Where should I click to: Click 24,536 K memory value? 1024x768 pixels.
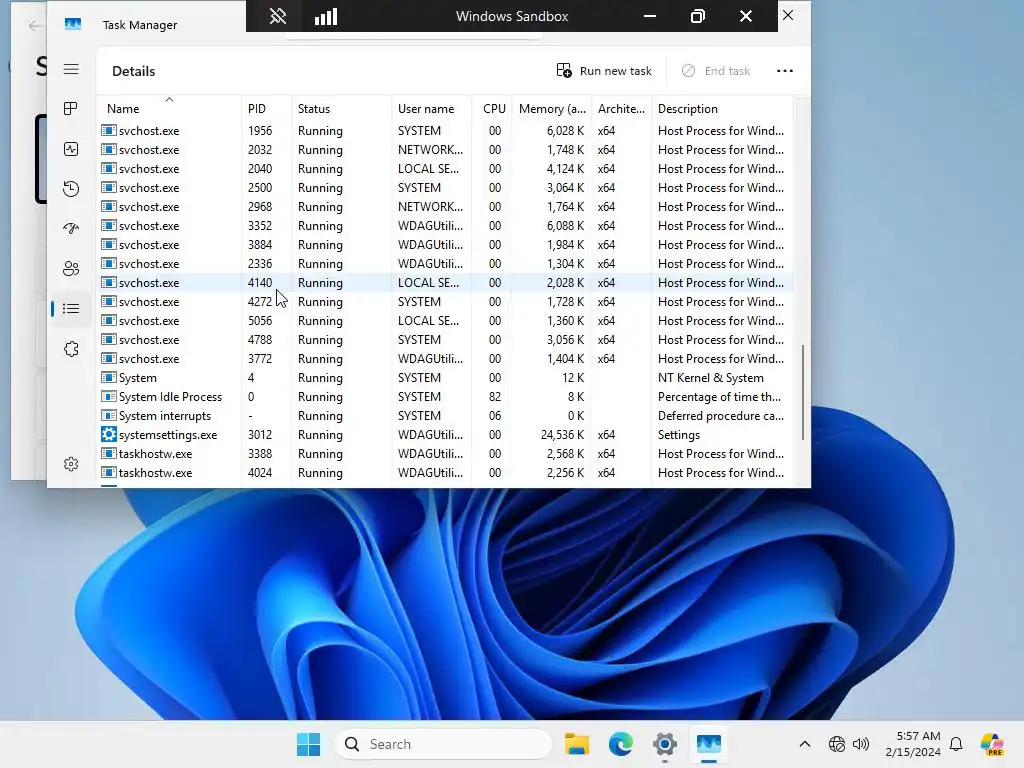click(x=562, y=434)
